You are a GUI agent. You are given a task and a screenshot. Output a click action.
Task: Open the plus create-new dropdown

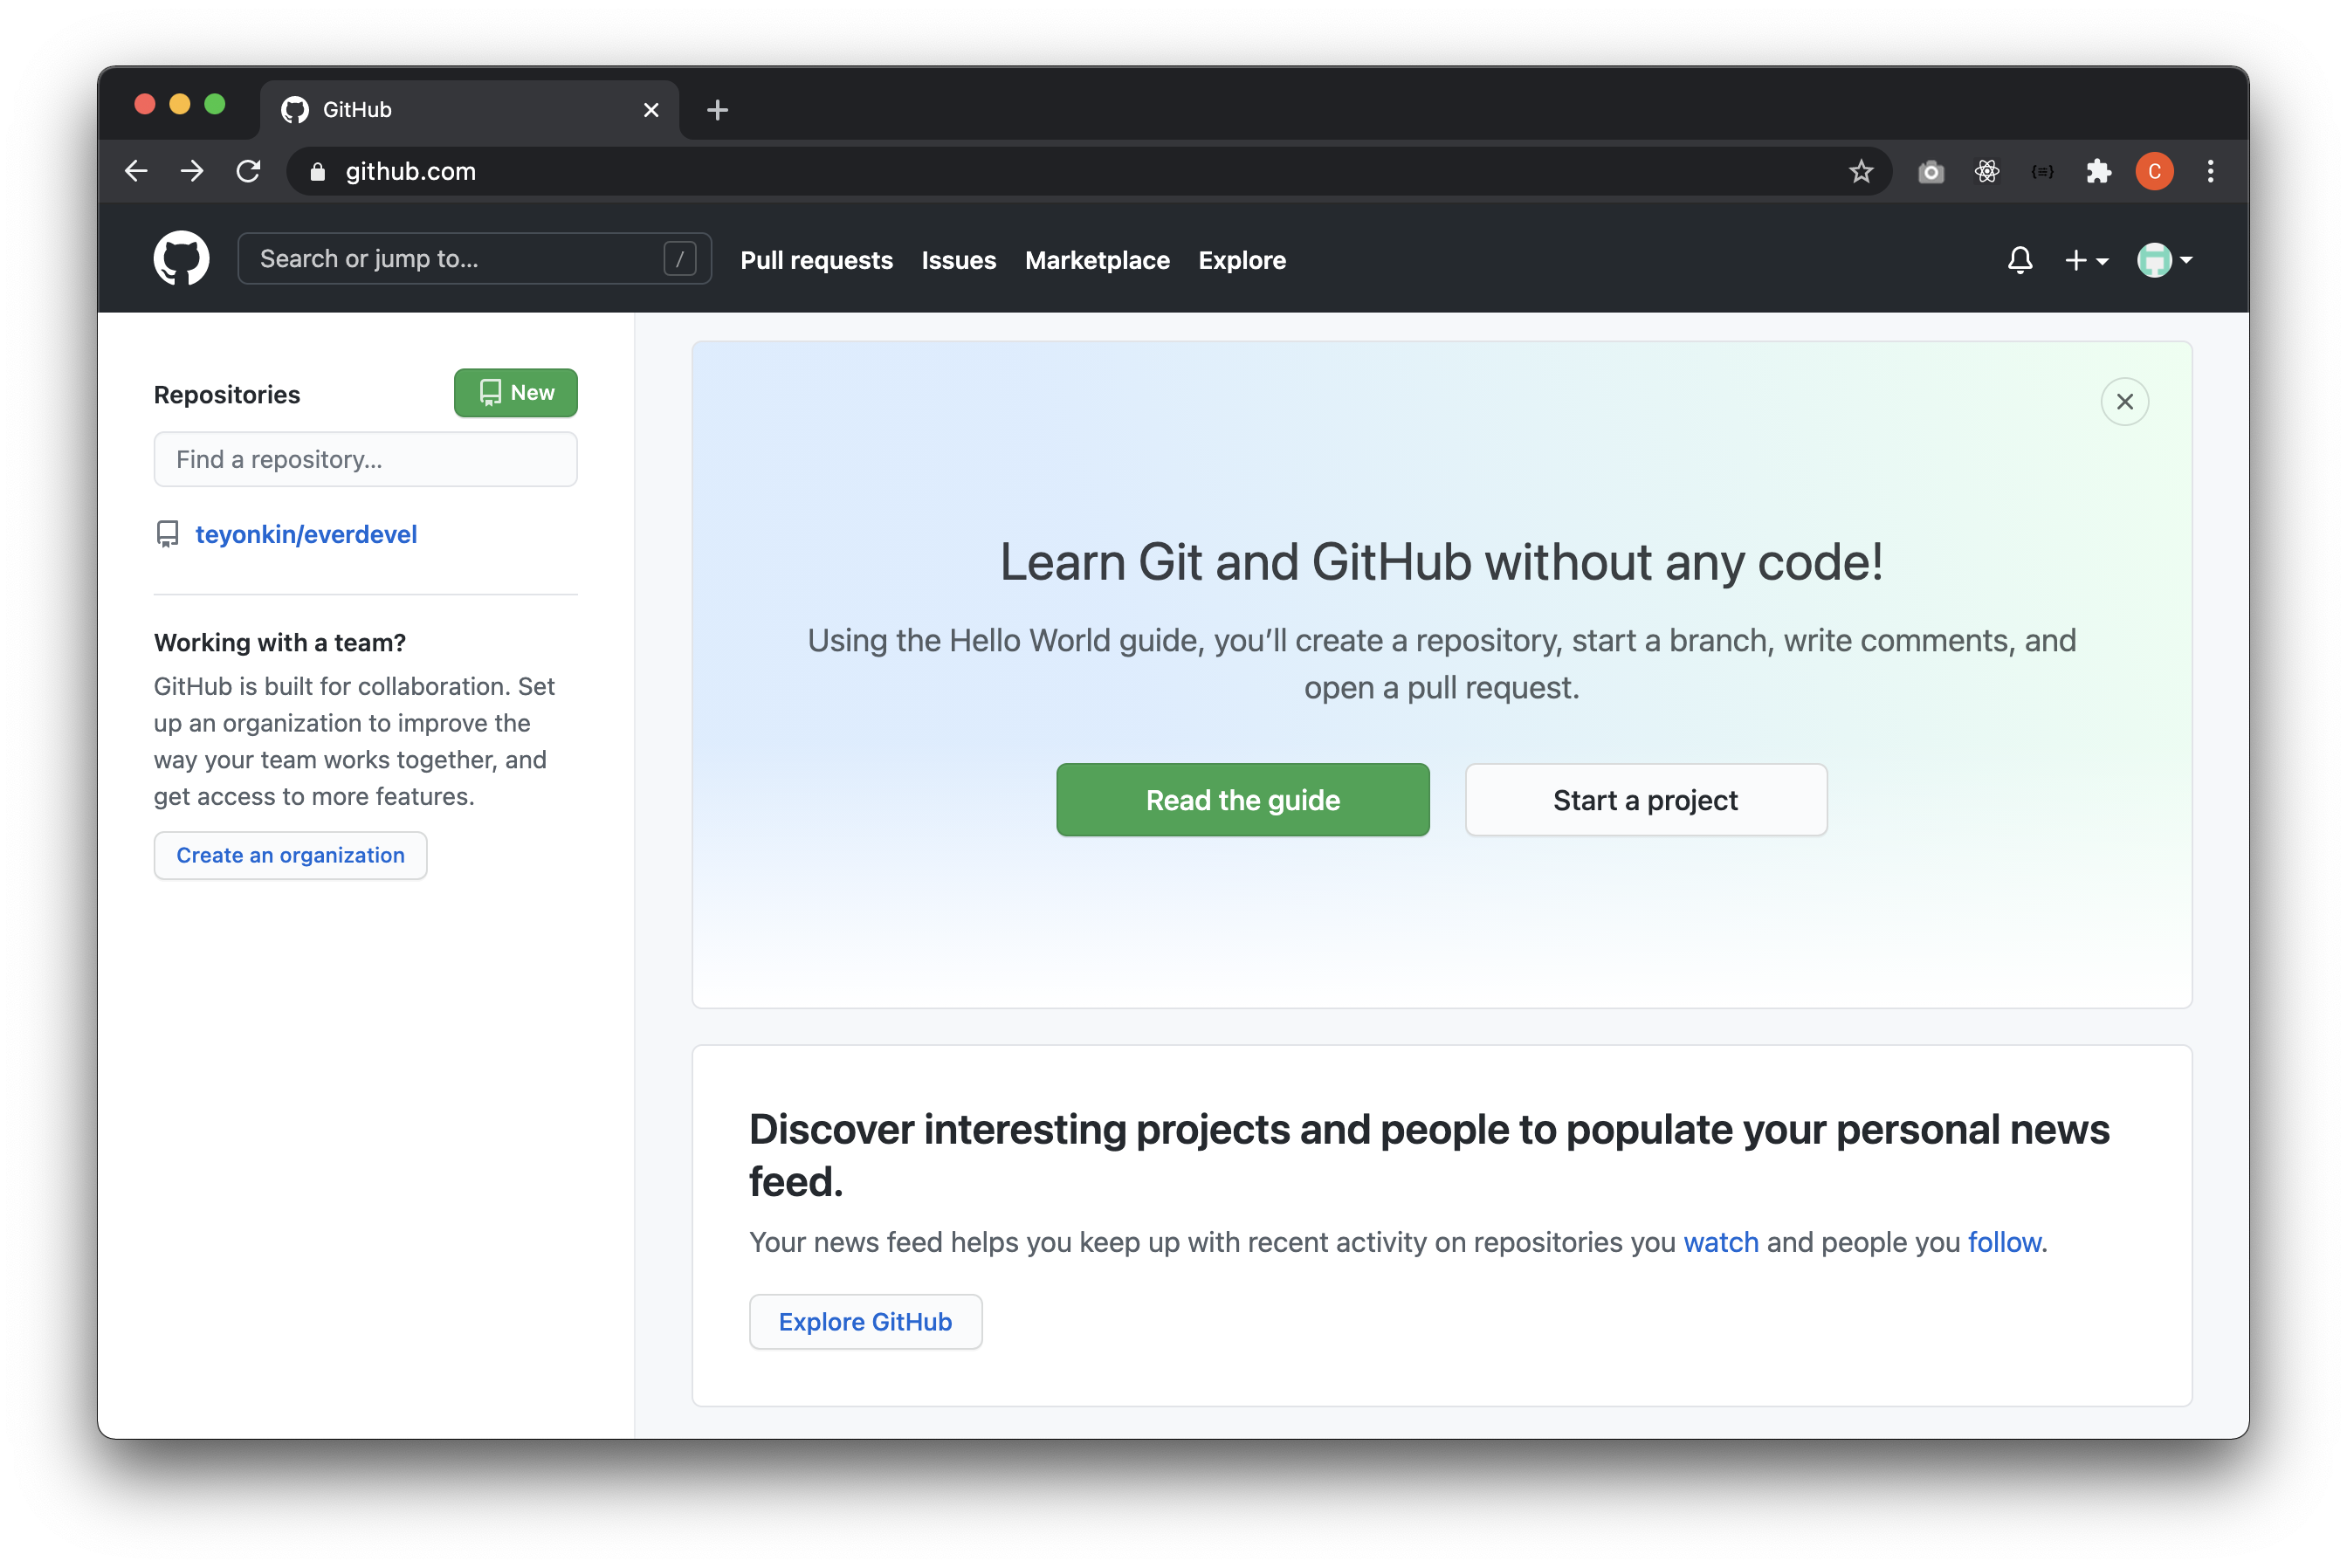coord(2086,260)
